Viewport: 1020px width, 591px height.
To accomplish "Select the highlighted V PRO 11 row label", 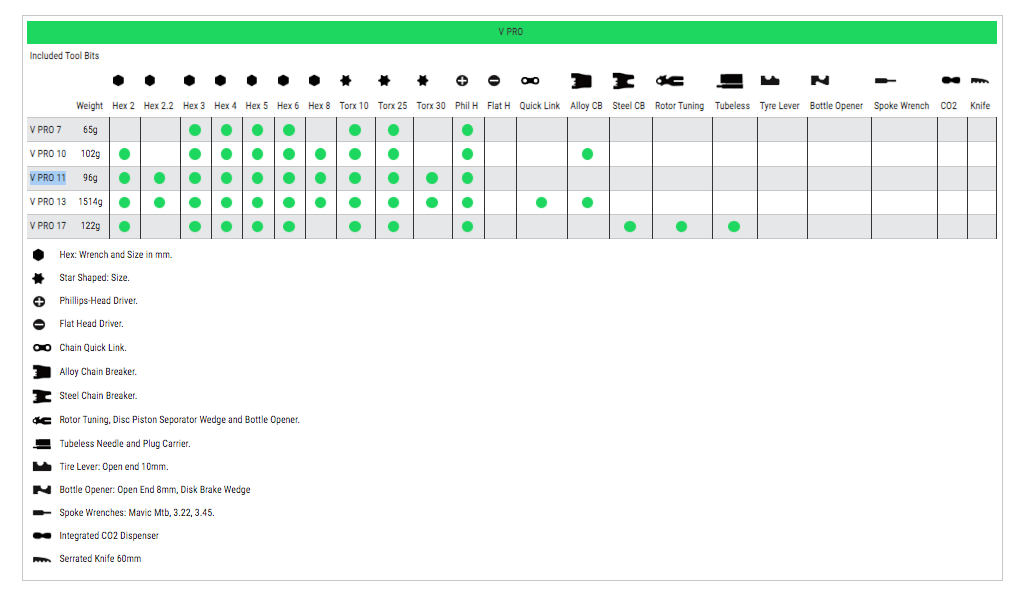I will coord(47,178).
